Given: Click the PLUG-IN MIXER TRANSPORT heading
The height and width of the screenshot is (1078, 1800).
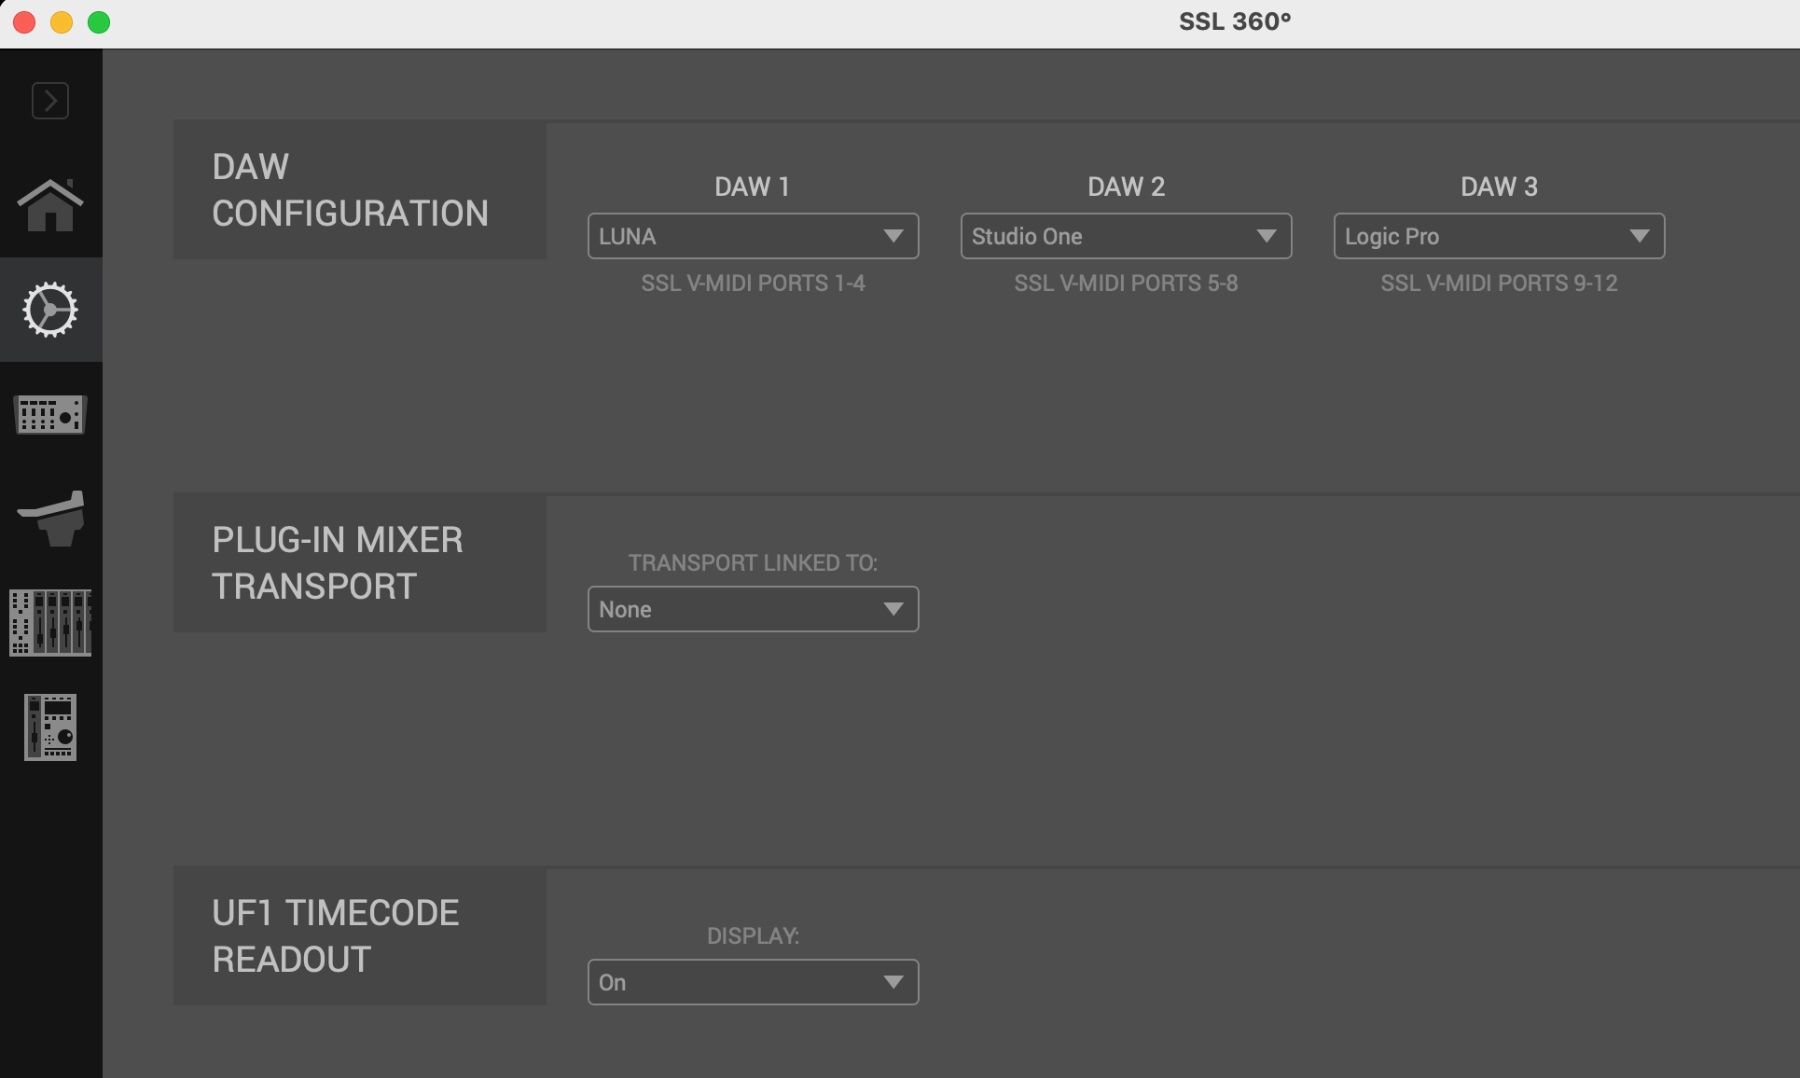Looking at the screenshot, I should (x=337, y=563).
